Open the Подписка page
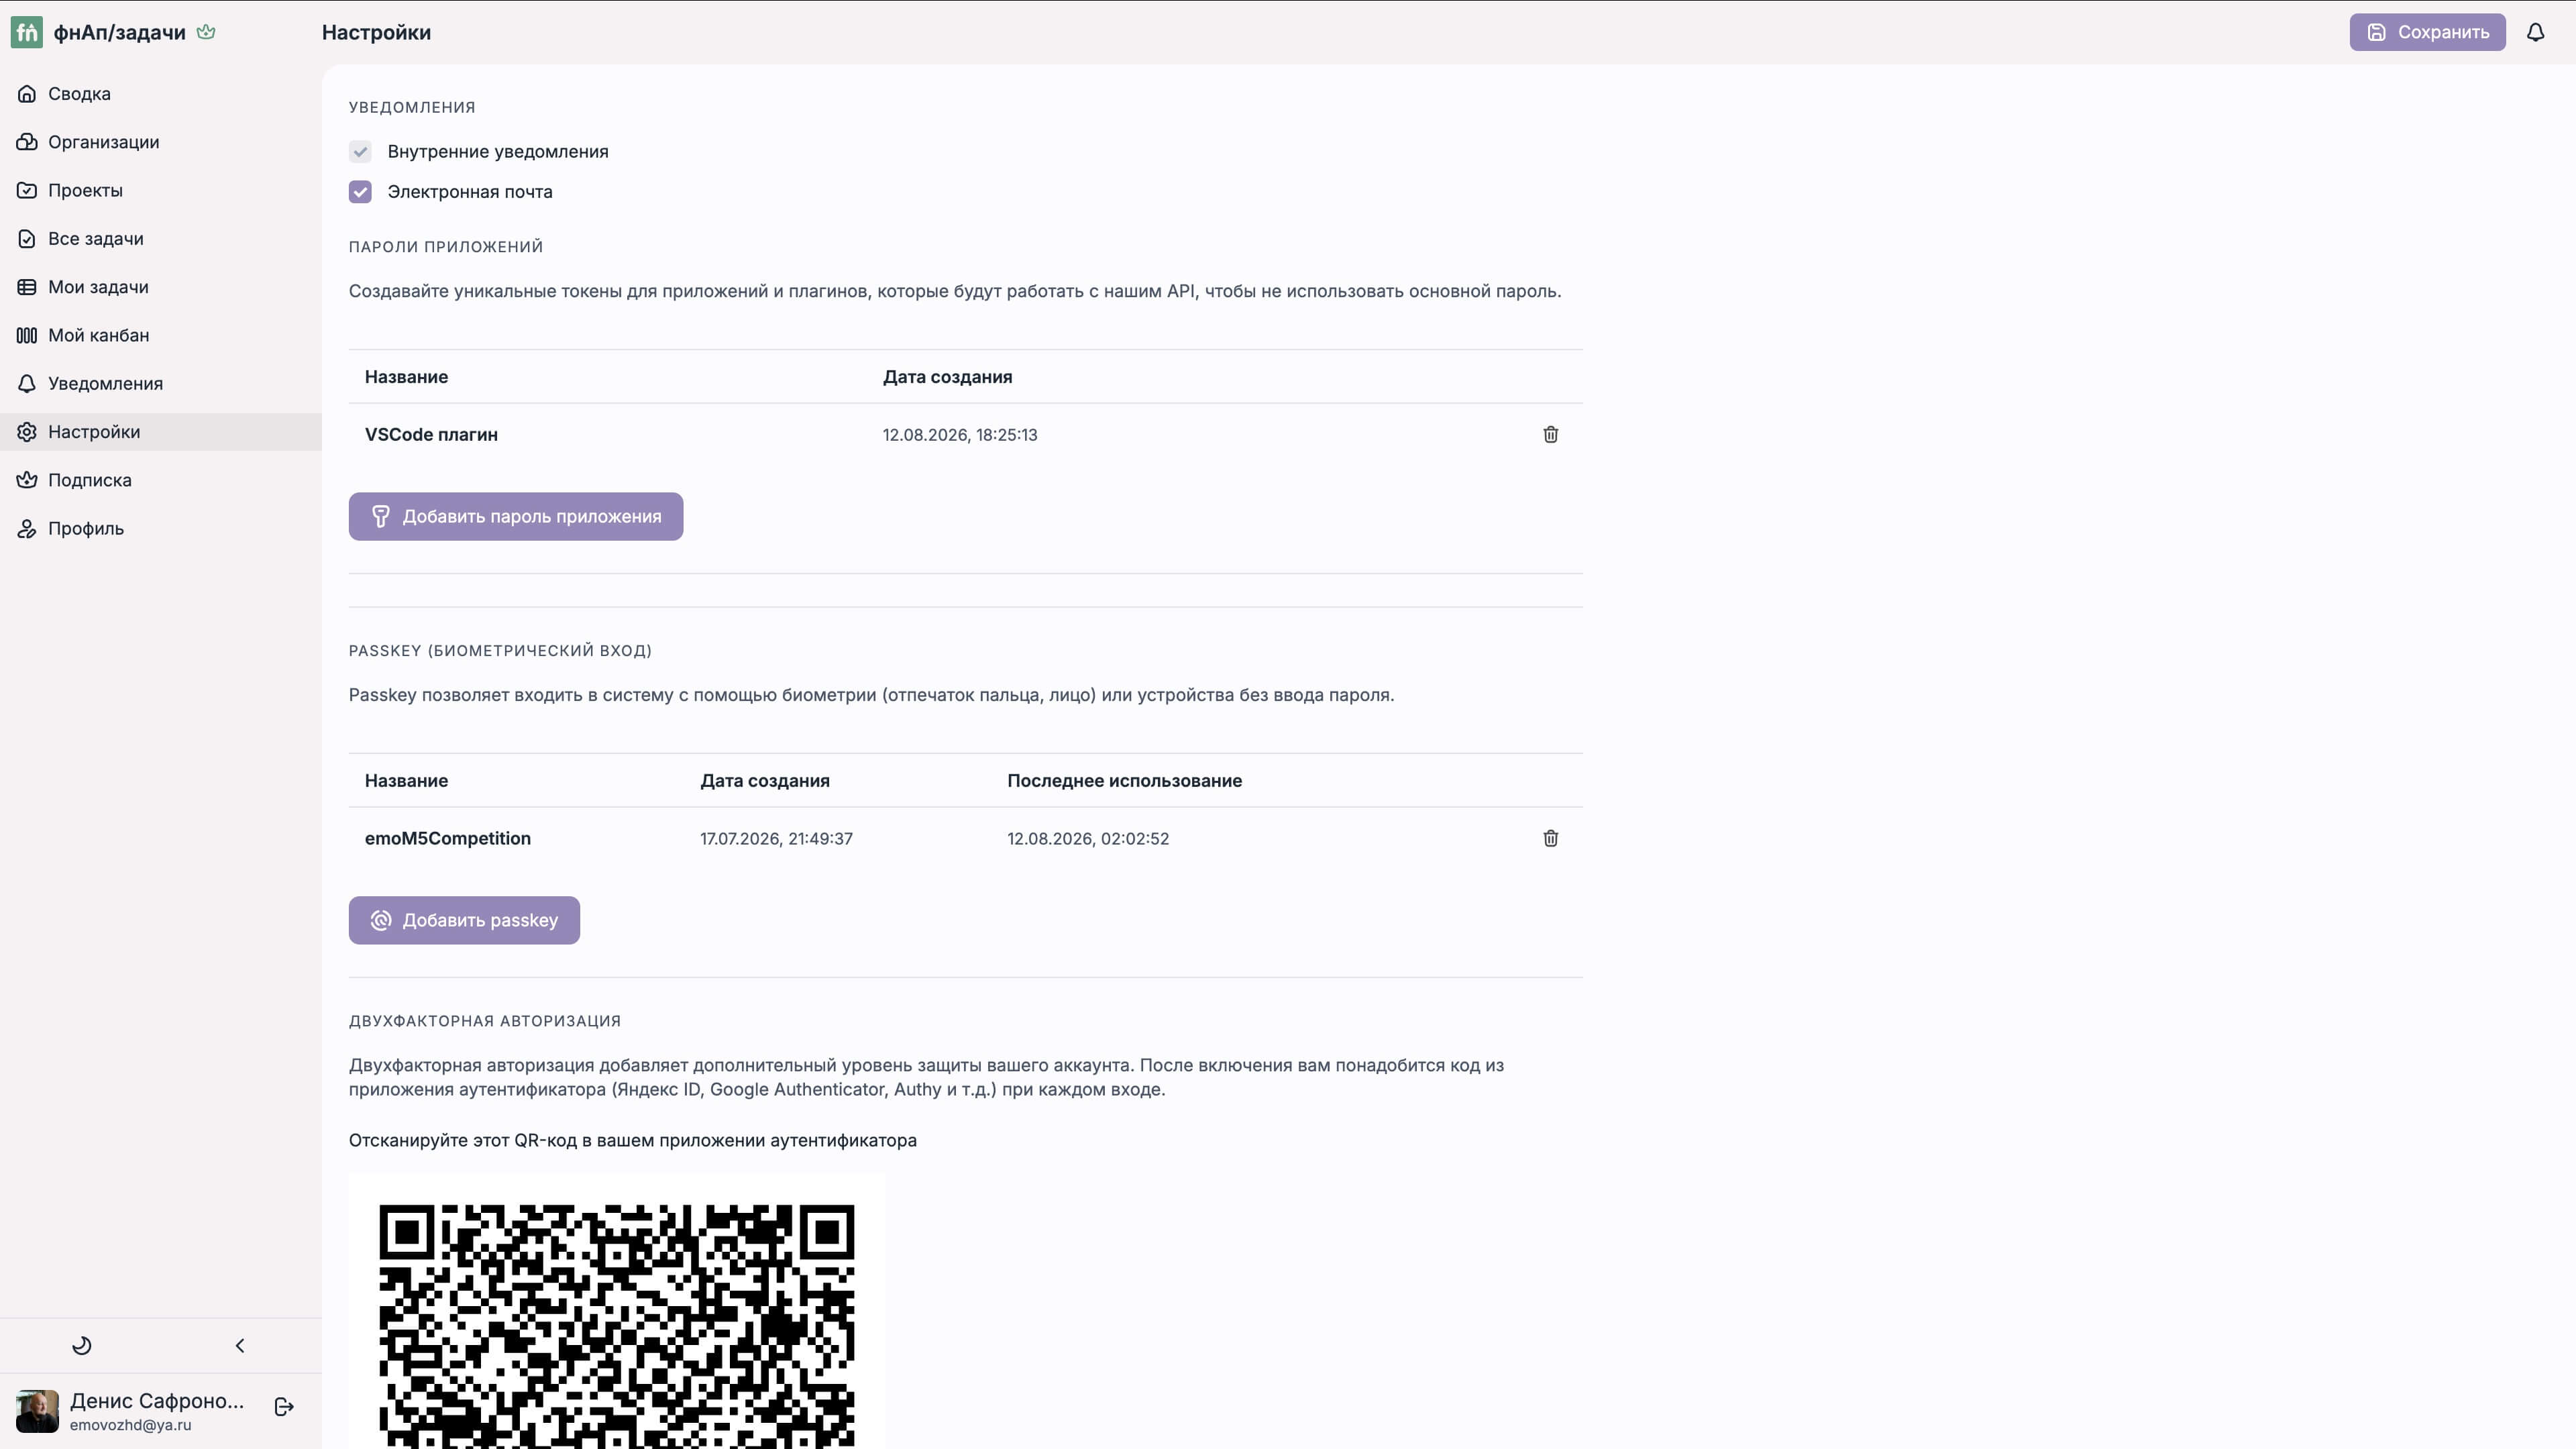2576x1449 pixels. tap(161, 480)
